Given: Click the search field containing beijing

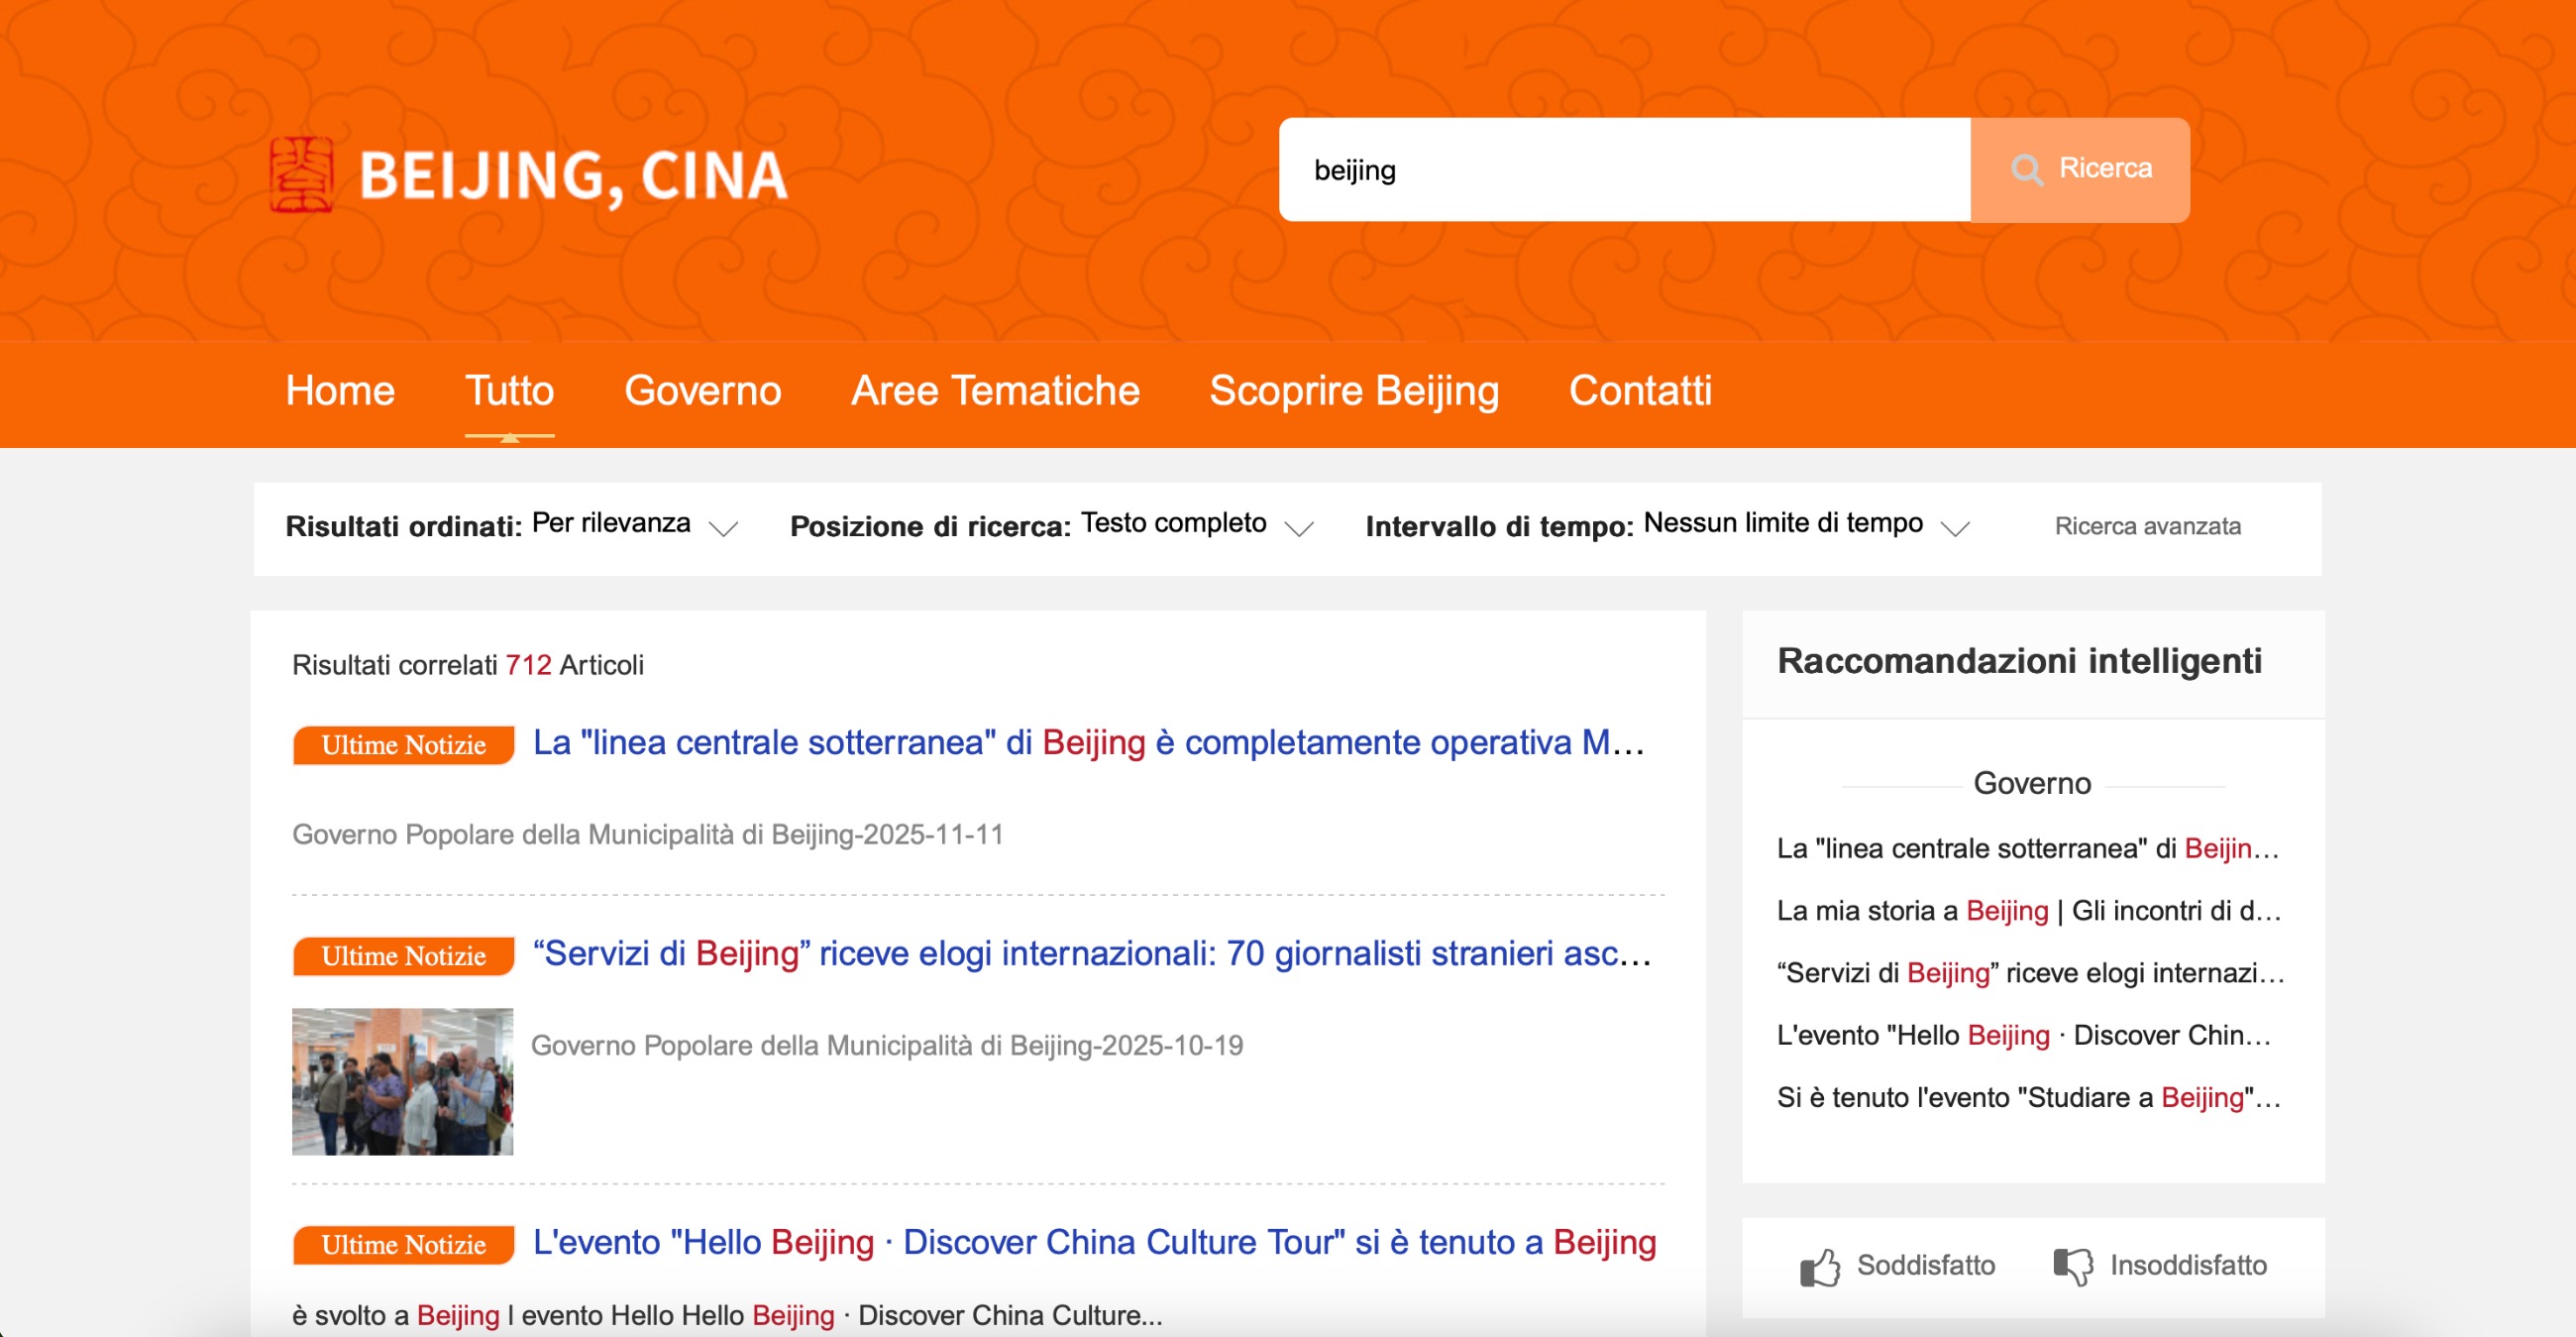Looking at the screenshot, I should 1623,170.
